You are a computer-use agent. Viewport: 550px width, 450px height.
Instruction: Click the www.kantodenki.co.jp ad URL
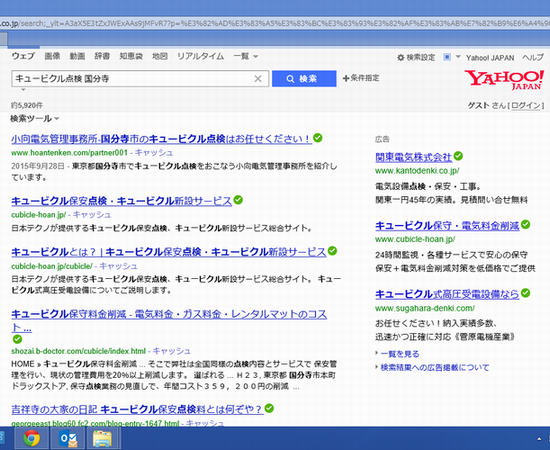(x=417, y=171)
